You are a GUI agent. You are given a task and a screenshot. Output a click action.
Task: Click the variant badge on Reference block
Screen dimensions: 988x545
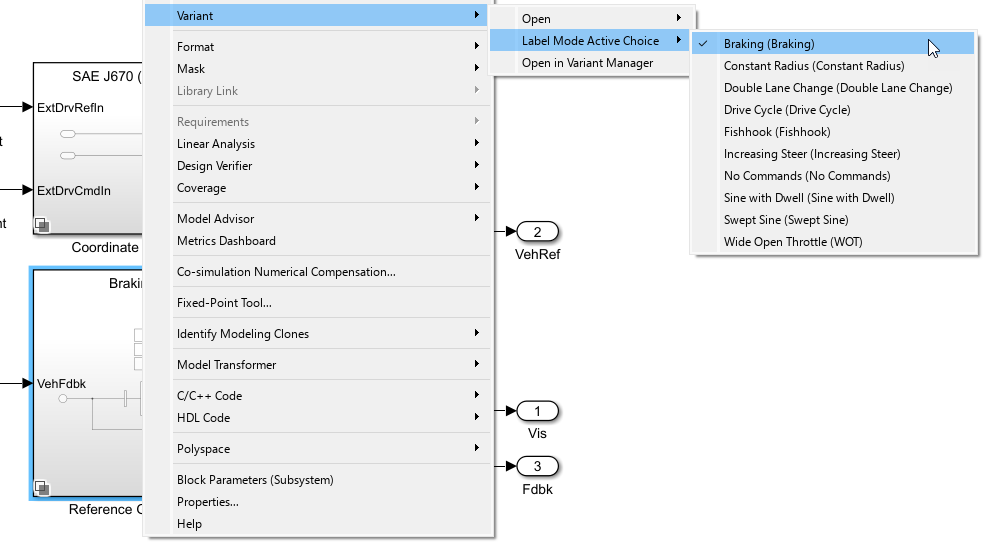tap(41, 488)
